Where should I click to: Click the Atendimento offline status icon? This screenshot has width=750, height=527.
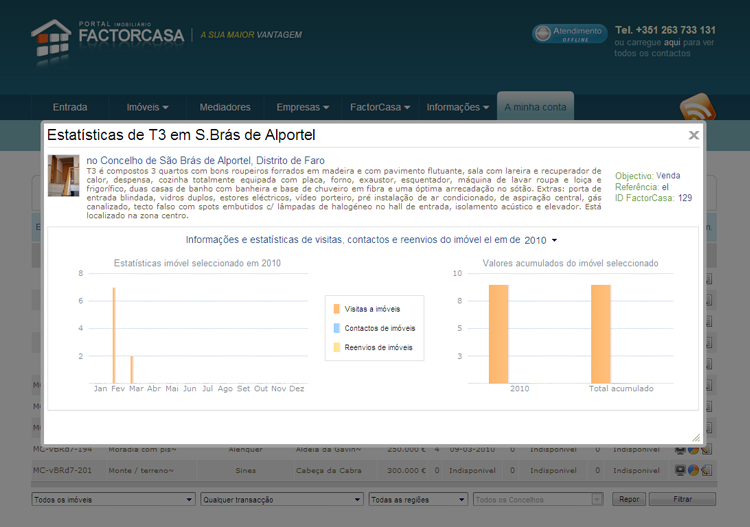point(543,34)
